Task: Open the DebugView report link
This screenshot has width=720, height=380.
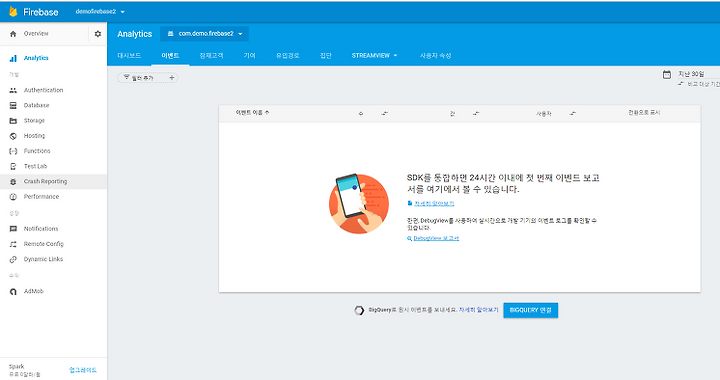Action: tap(436, 238)
